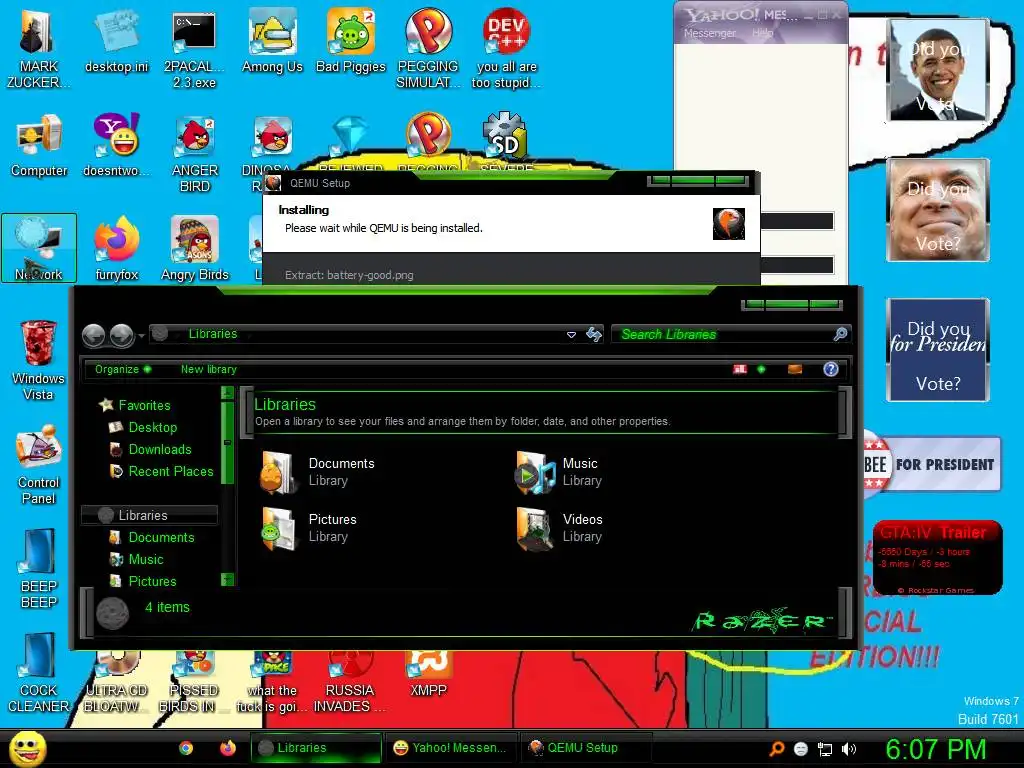Click the preview pane icon in Libraries toolbar
The height and width of the screenshot is (768, 1024).
(x=795, y=370)
